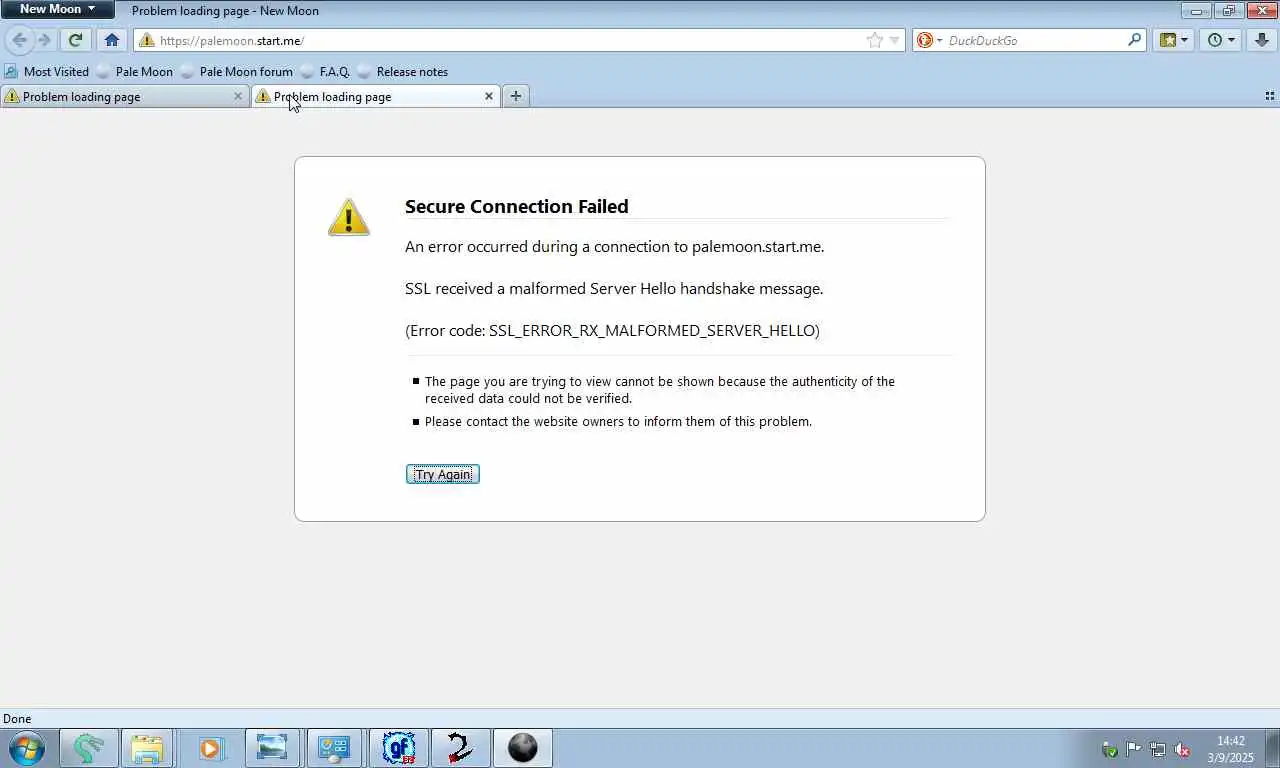Screen dimensions: 1280x768
Task: Open the number 2 taskbar application
Action: (461, 748)
